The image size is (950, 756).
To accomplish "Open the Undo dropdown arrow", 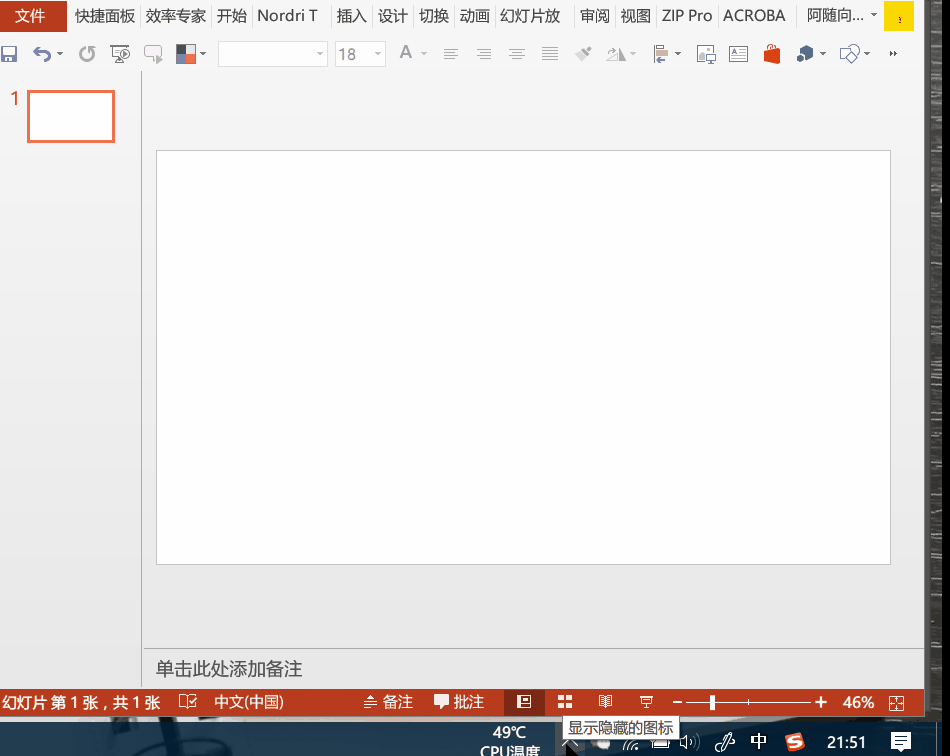I will [58, 54].
